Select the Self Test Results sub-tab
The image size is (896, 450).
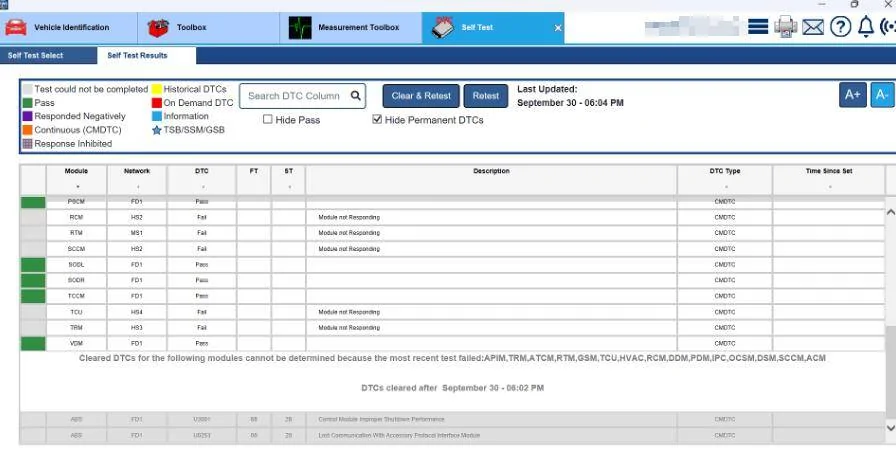click(146, 55)
